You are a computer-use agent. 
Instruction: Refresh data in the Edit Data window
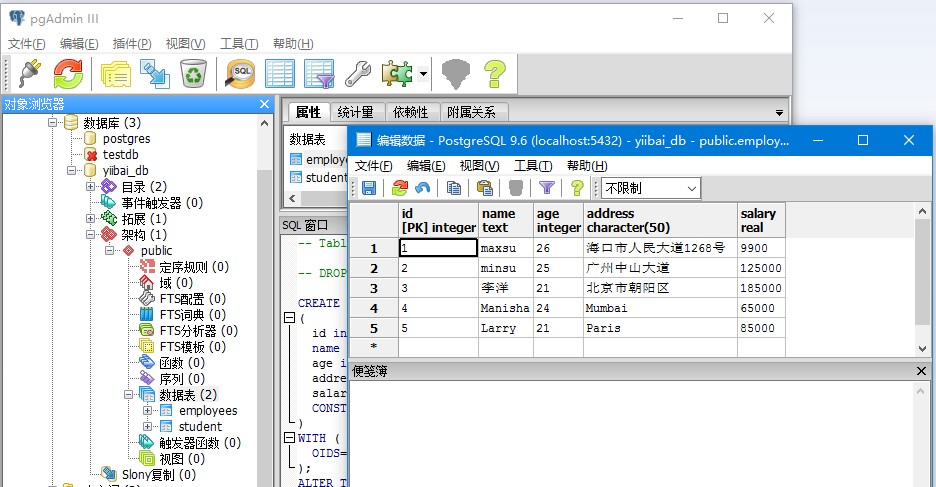pos(399,189)
